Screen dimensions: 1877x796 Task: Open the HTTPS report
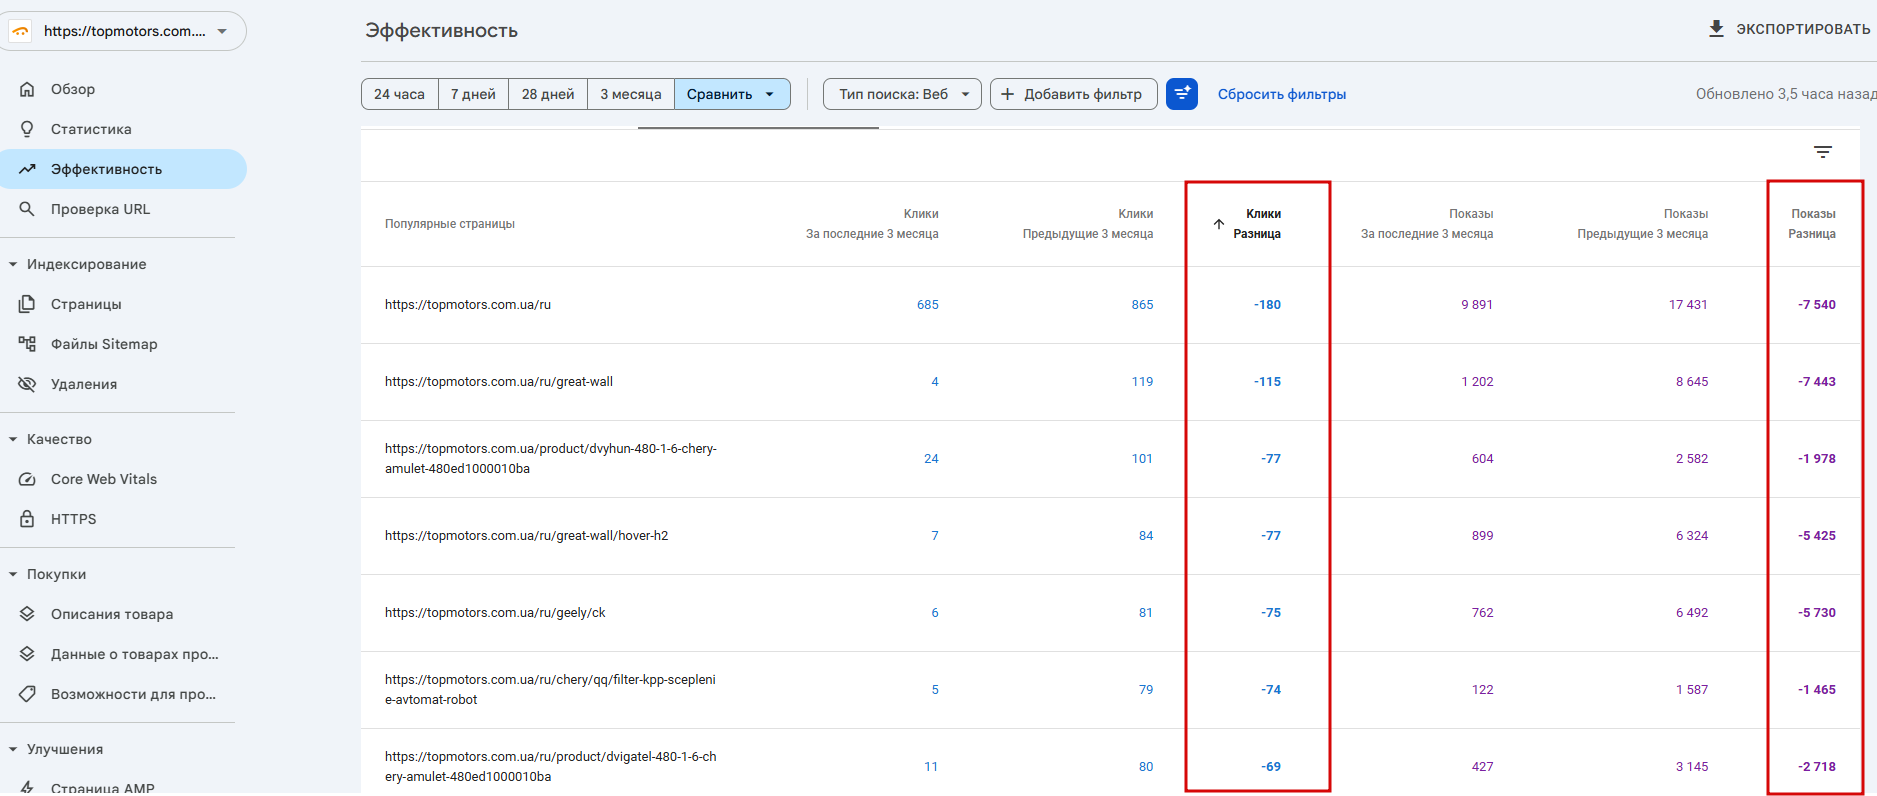pyautogui.click(x=74, y=519)
